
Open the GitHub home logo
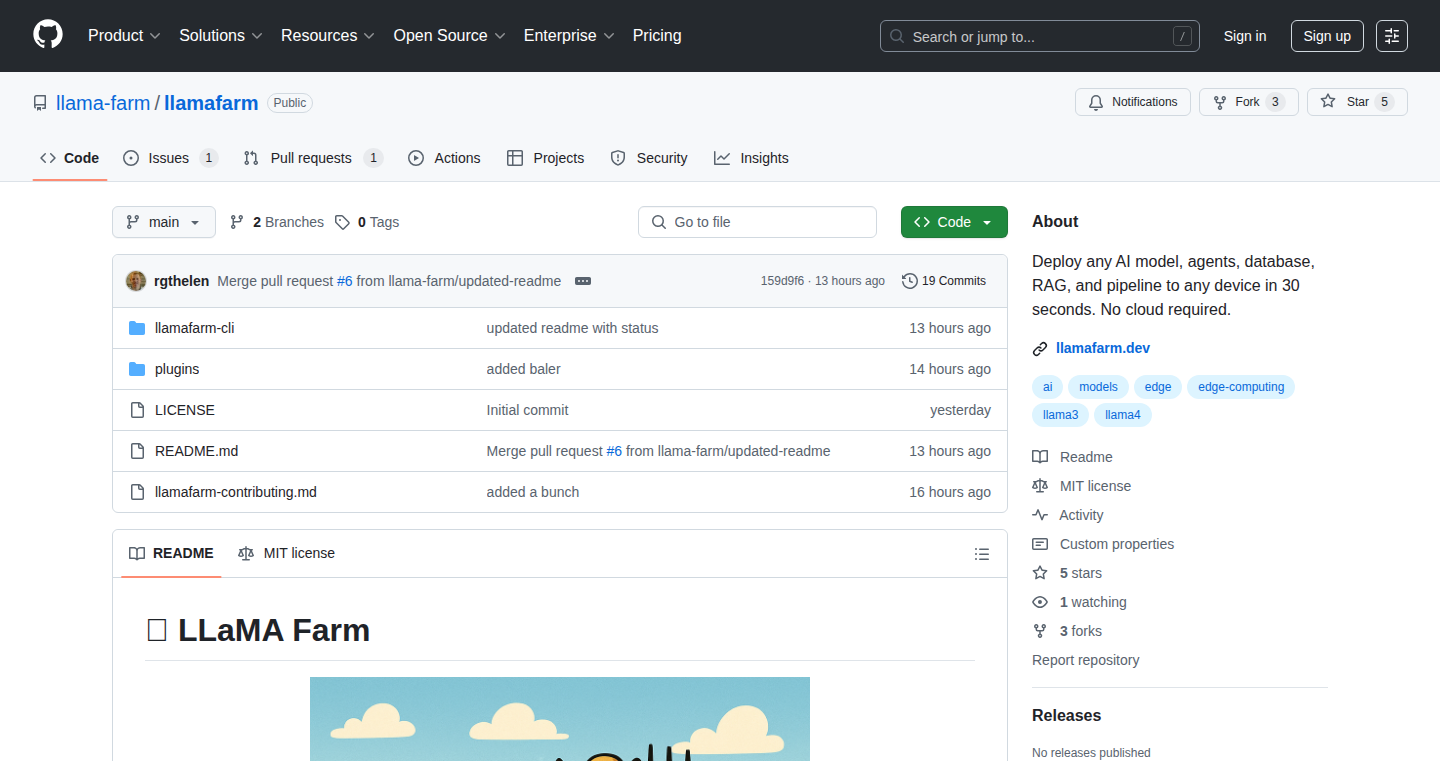(48, 36)
